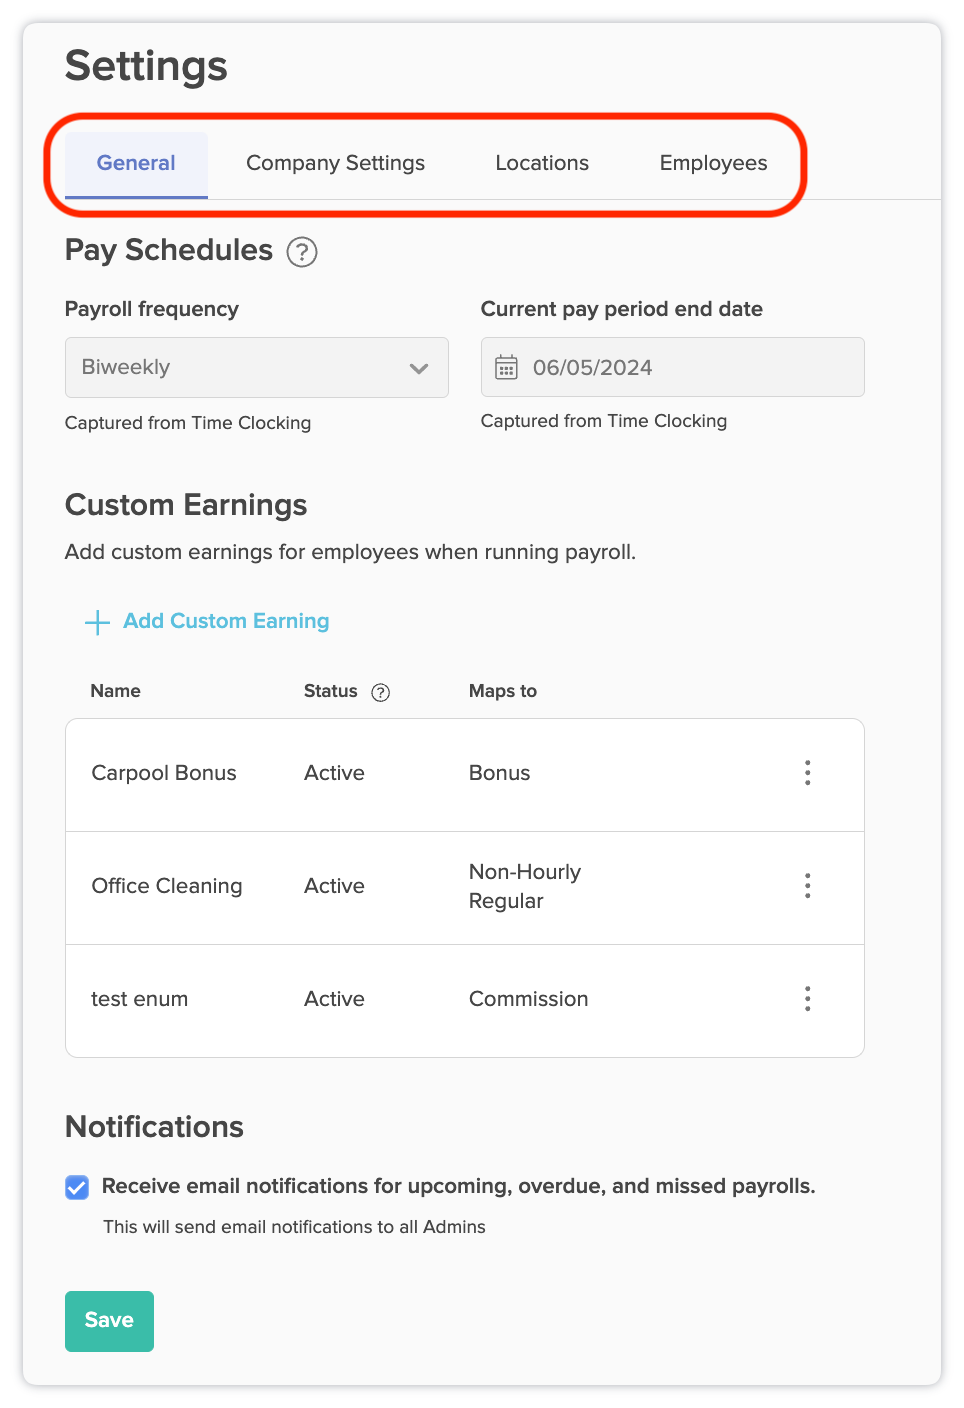
Task: Toggle the email notifications checkbox
Action: tap(77, 1187)
